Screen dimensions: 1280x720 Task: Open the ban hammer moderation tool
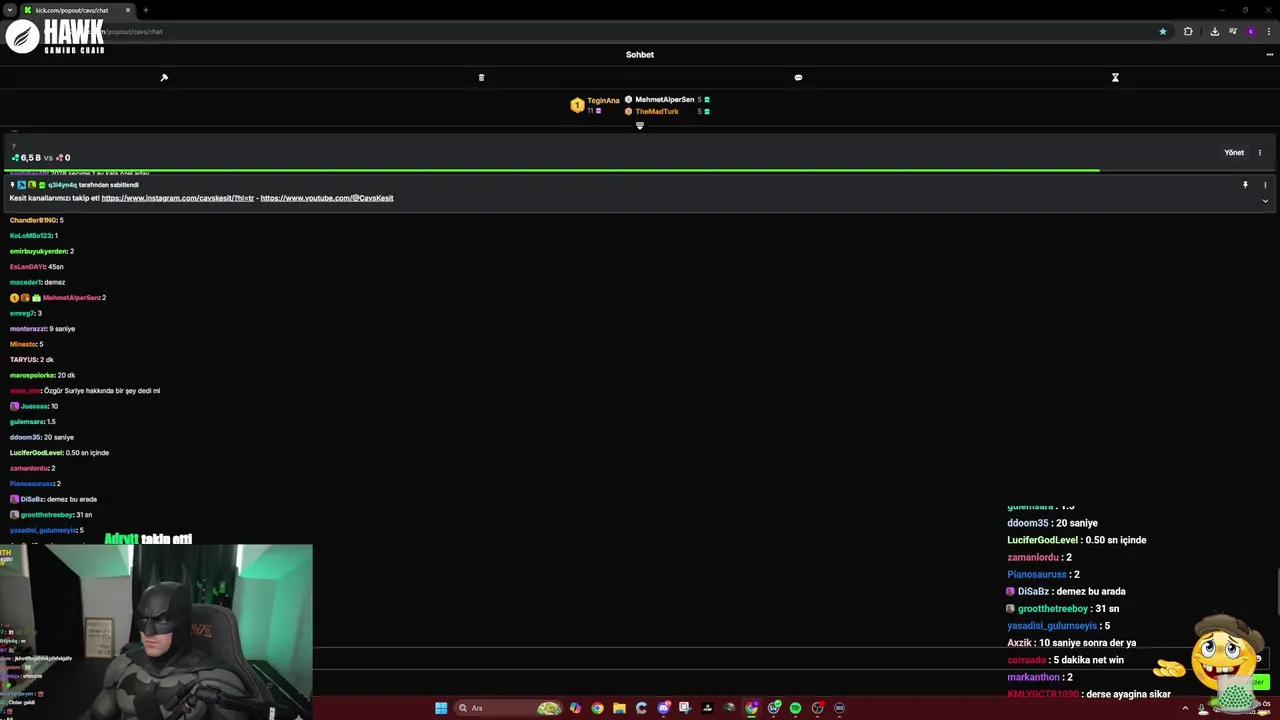[164, 77]
